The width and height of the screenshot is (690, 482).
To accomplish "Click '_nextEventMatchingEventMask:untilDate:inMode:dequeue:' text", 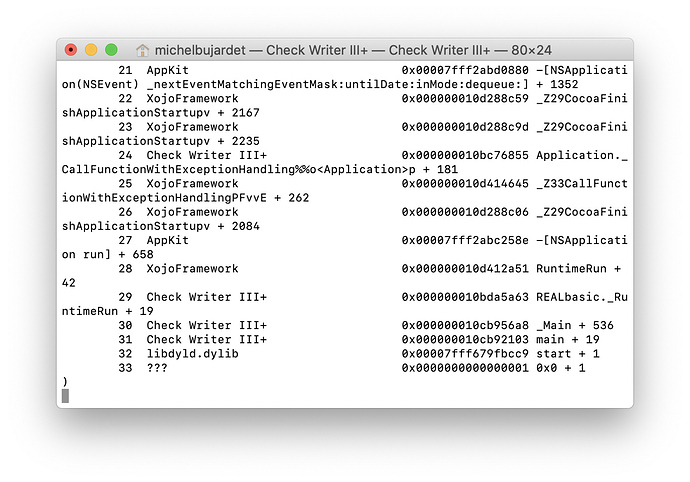I will (x=338, y=84).
